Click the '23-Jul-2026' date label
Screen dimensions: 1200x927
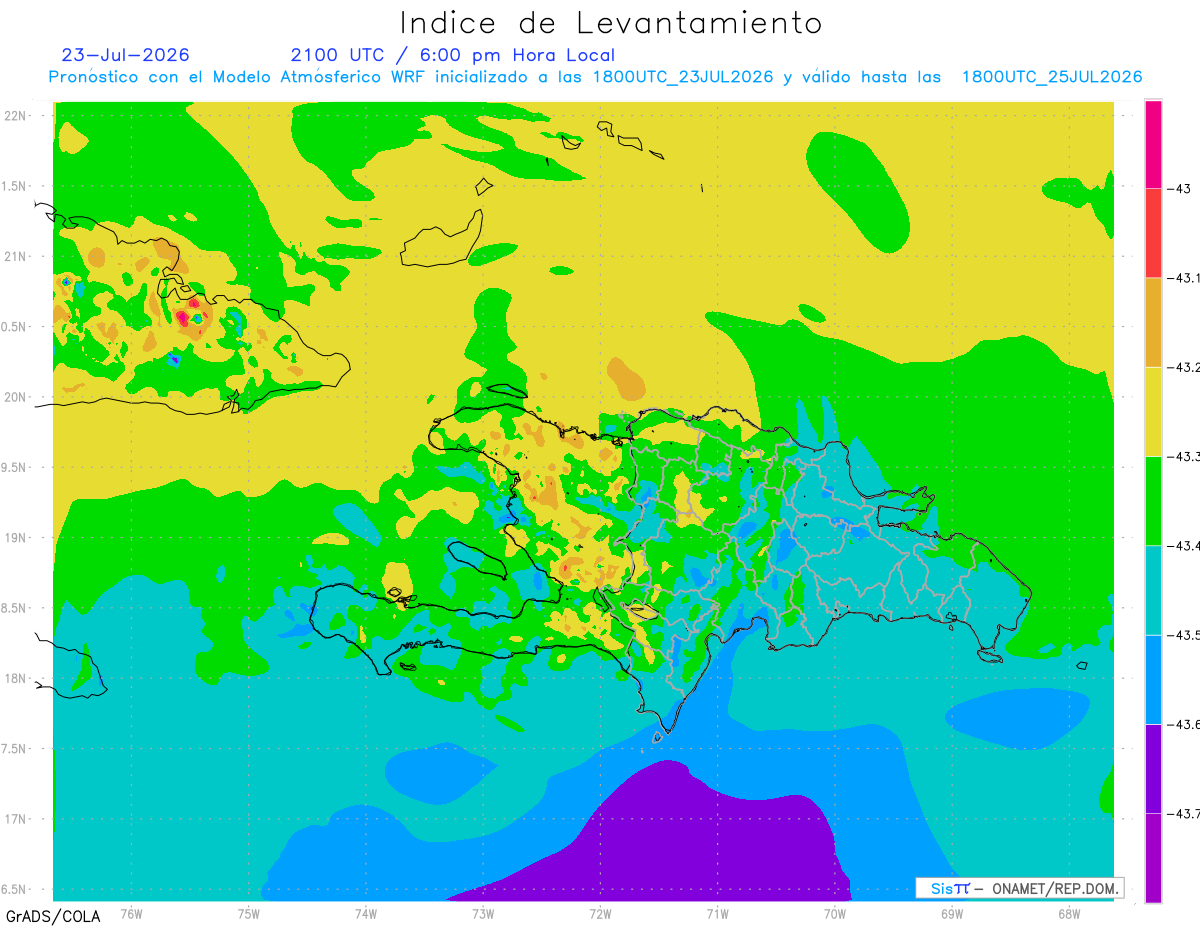pos(126,55)
